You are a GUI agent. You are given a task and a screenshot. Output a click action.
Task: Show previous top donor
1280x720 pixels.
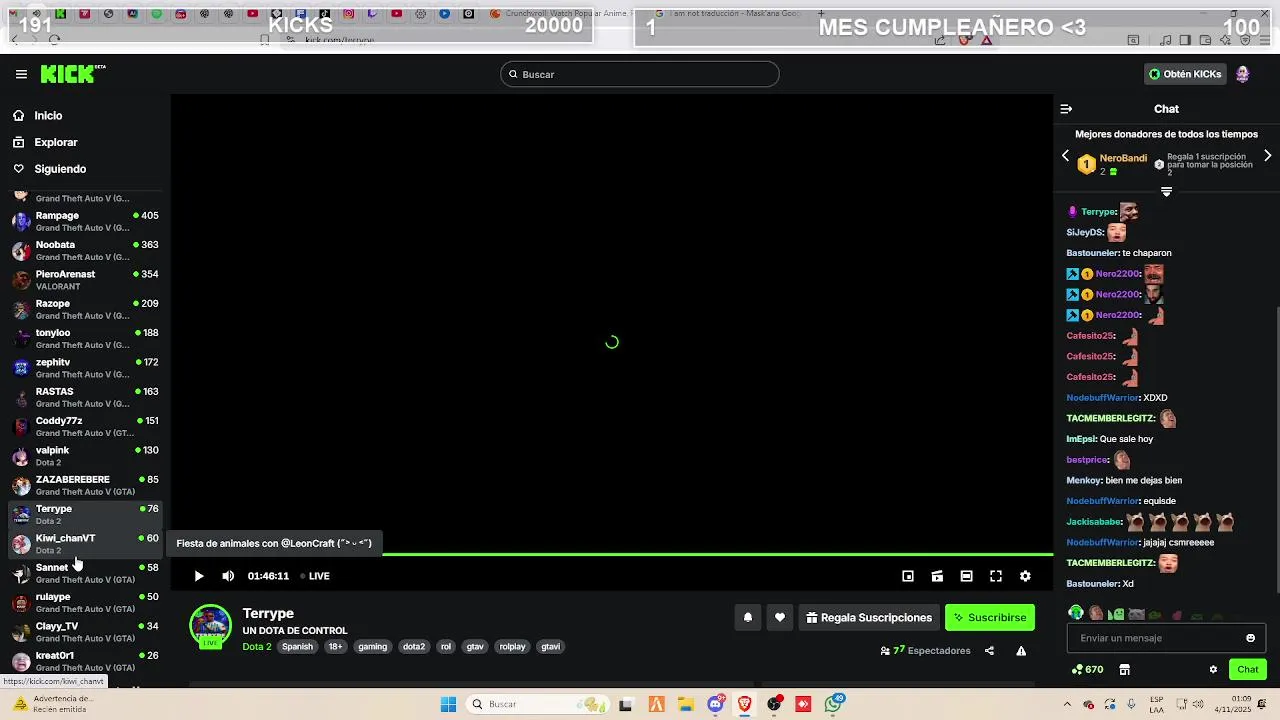point(1065,156)
